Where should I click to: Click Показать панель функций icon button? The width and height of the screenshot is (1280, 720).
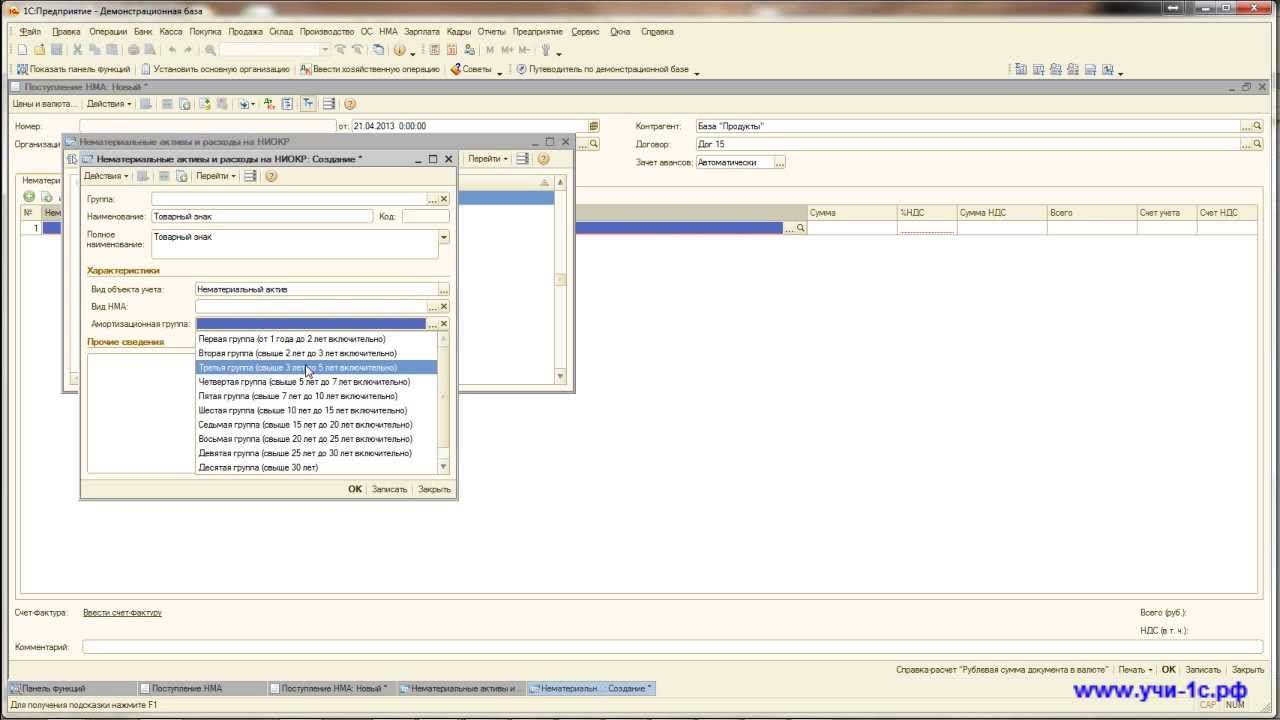[x=73, y=69]
